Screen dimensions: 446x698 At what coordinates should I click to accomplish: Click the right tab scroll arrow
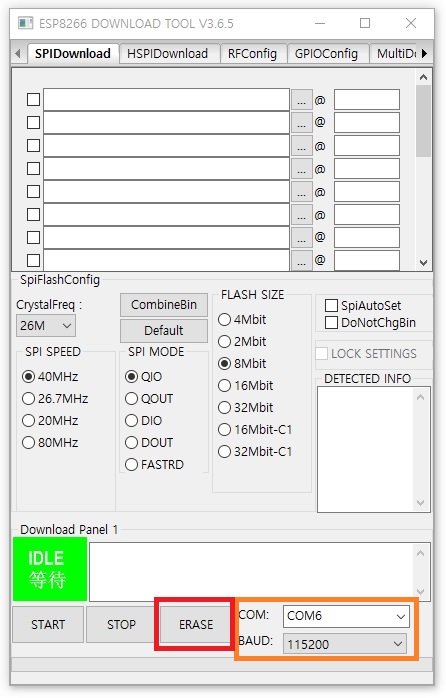coord(424,53)
